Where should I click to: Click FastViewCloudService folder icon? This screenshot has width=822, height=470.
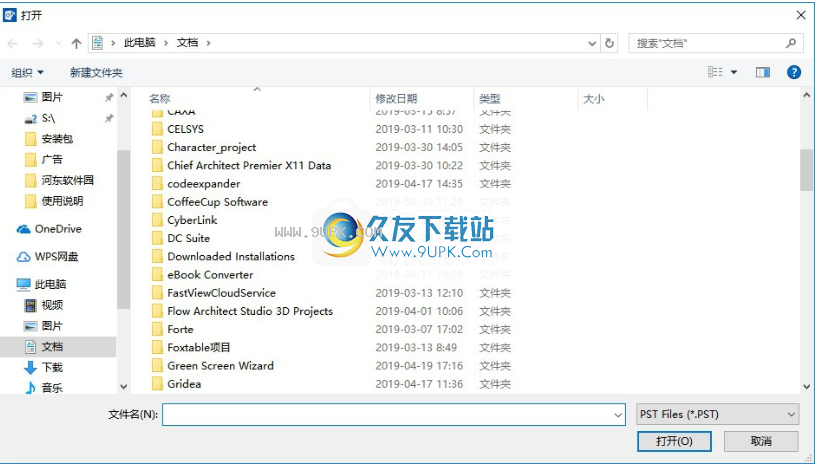point(157,293)
